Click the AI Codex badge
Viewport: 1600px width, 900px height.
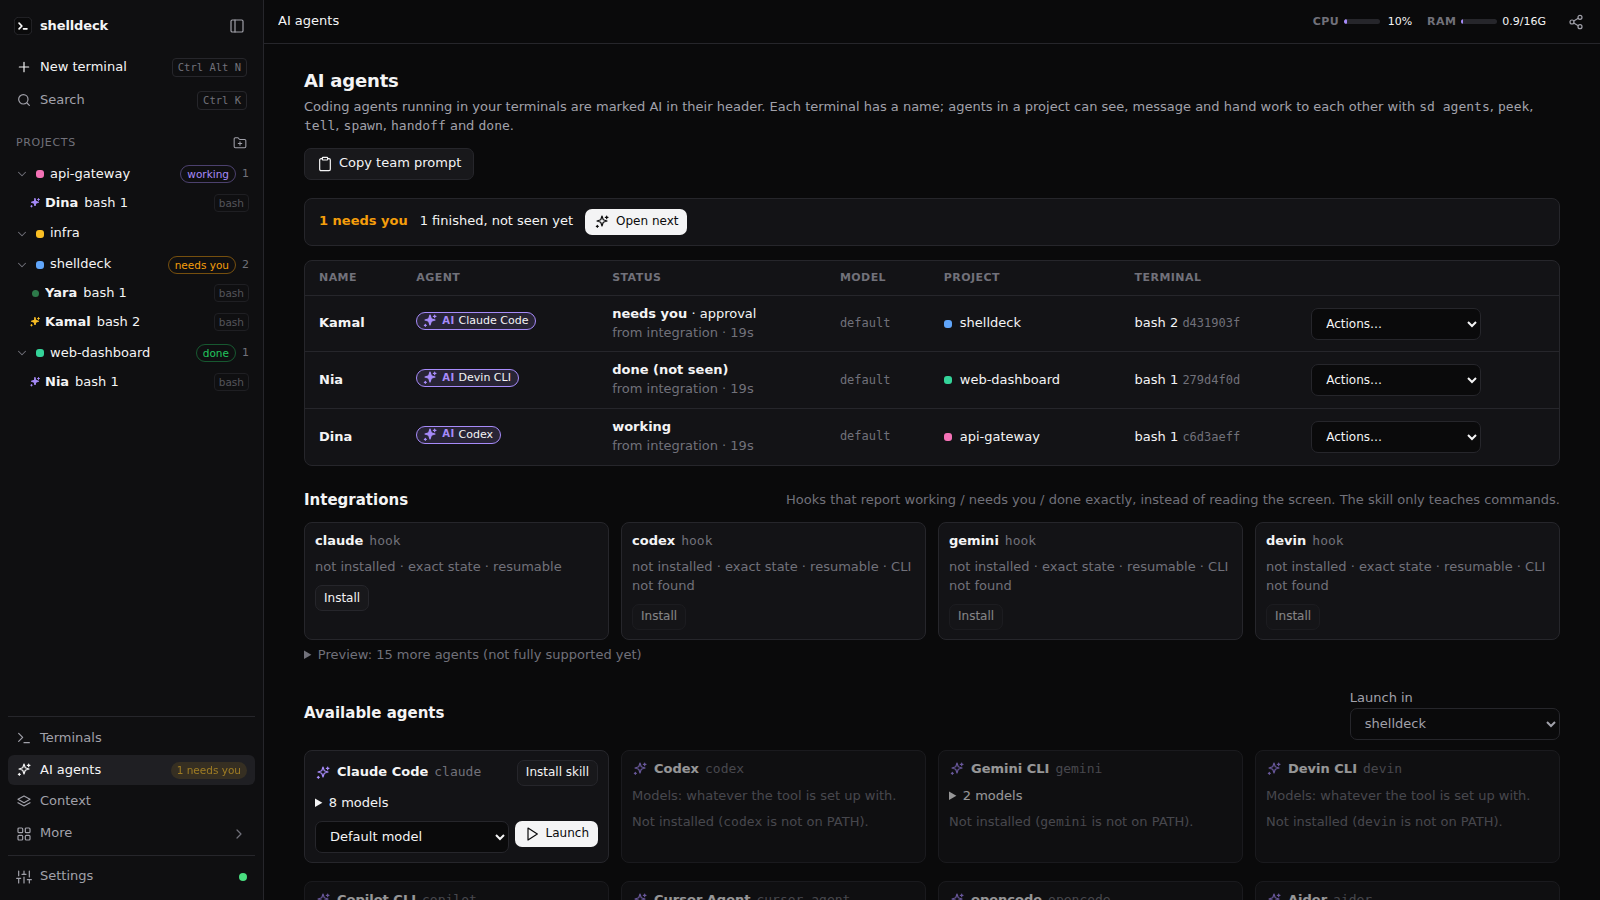[x=458, y=435]
